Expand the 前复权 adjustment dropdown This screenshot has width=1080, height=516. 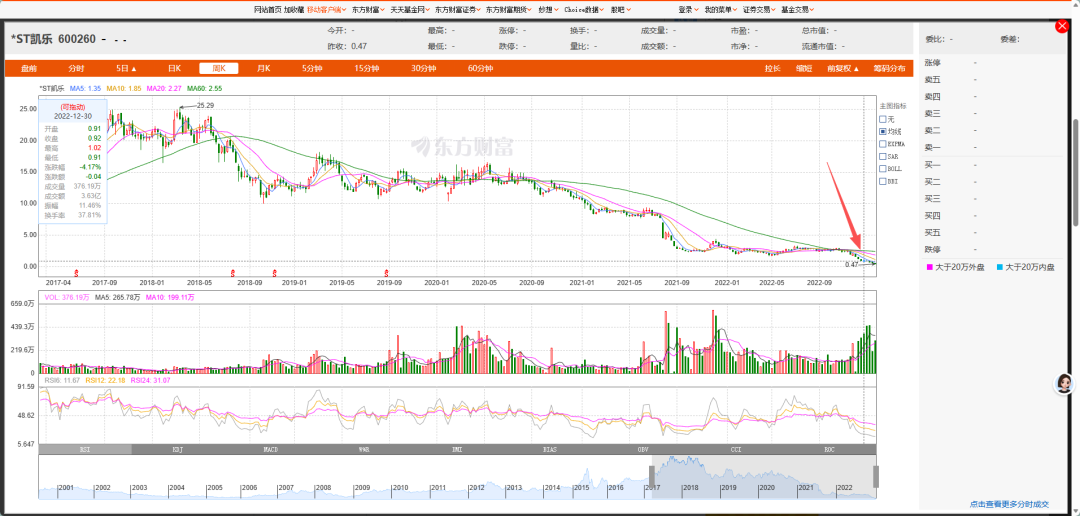pos(843,68)
